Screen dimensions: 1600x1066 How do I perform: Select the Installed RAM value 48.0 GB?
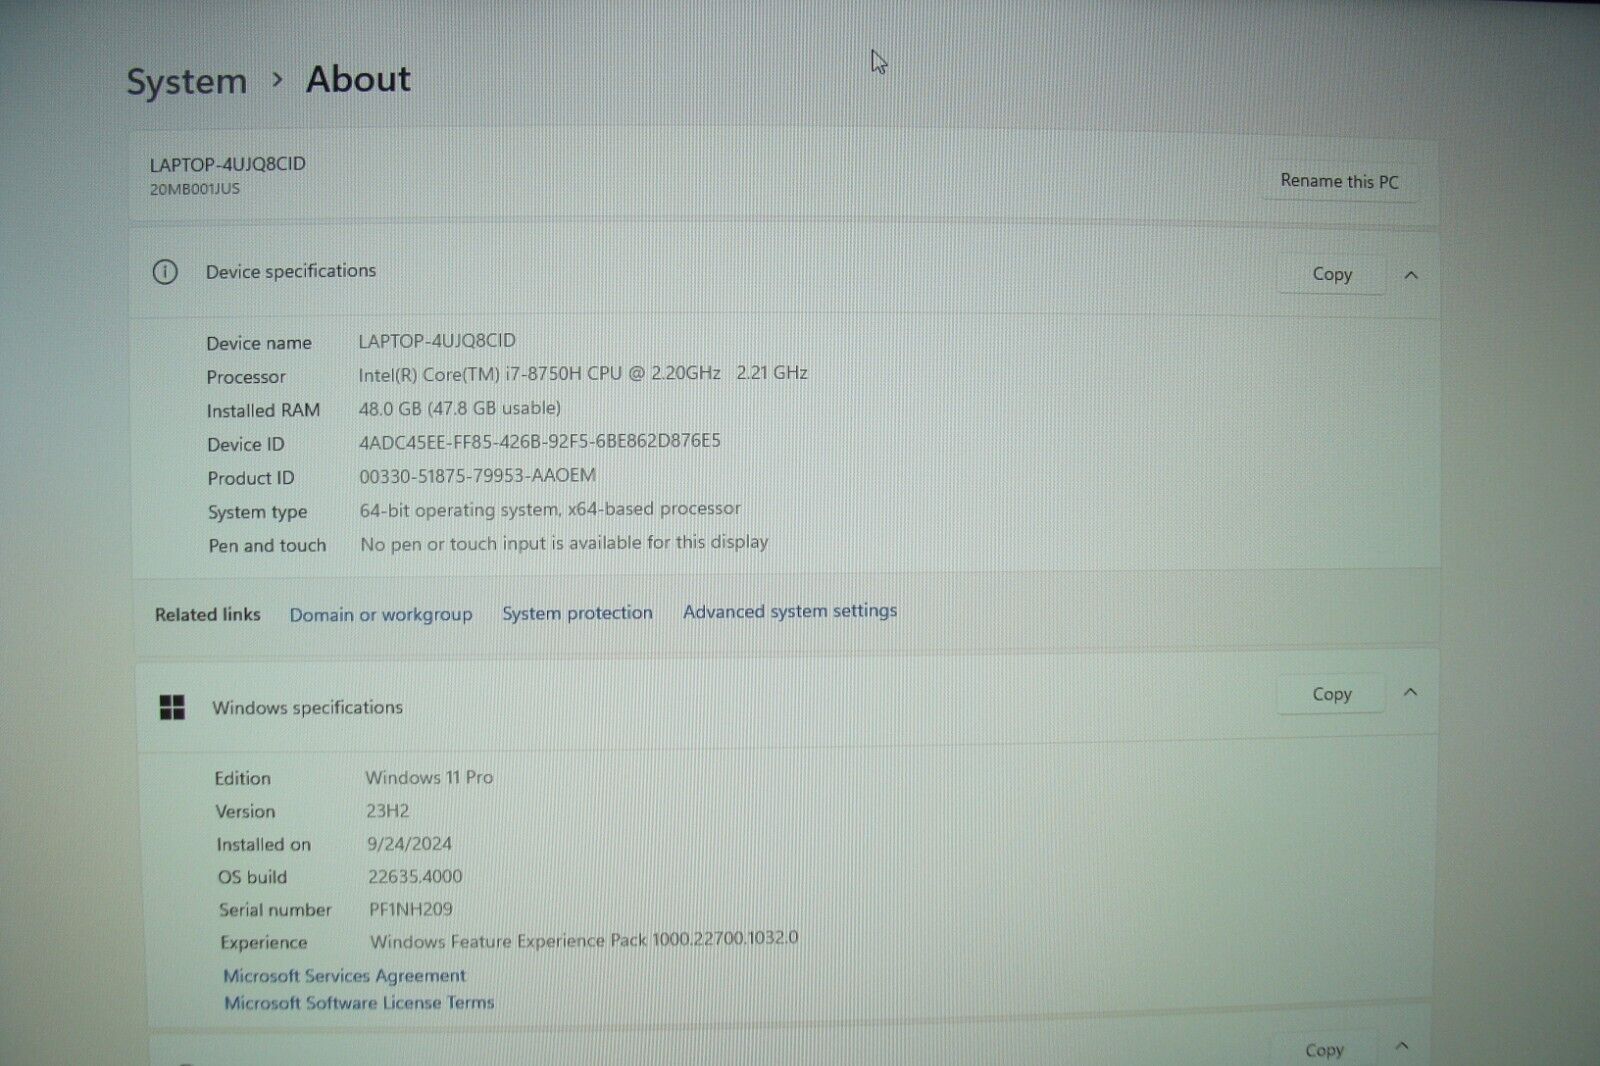click(x=459, y=408)
